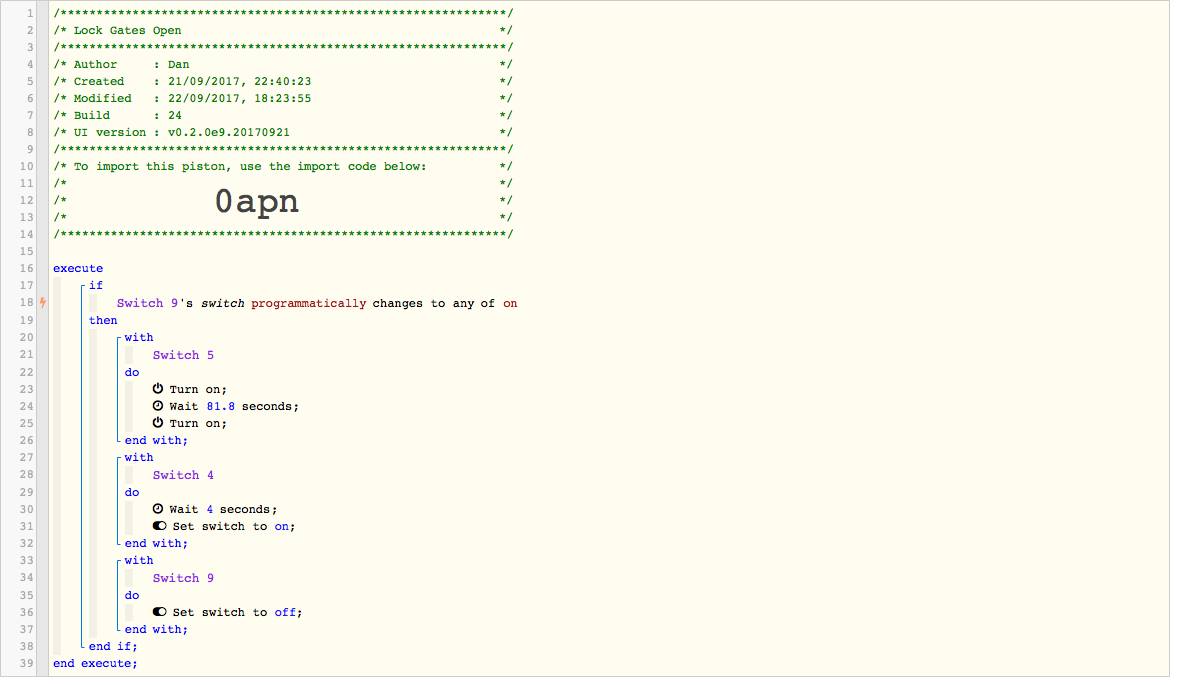Click the end if; statement
Screen dimensions: 1178x685
[113, 647]
